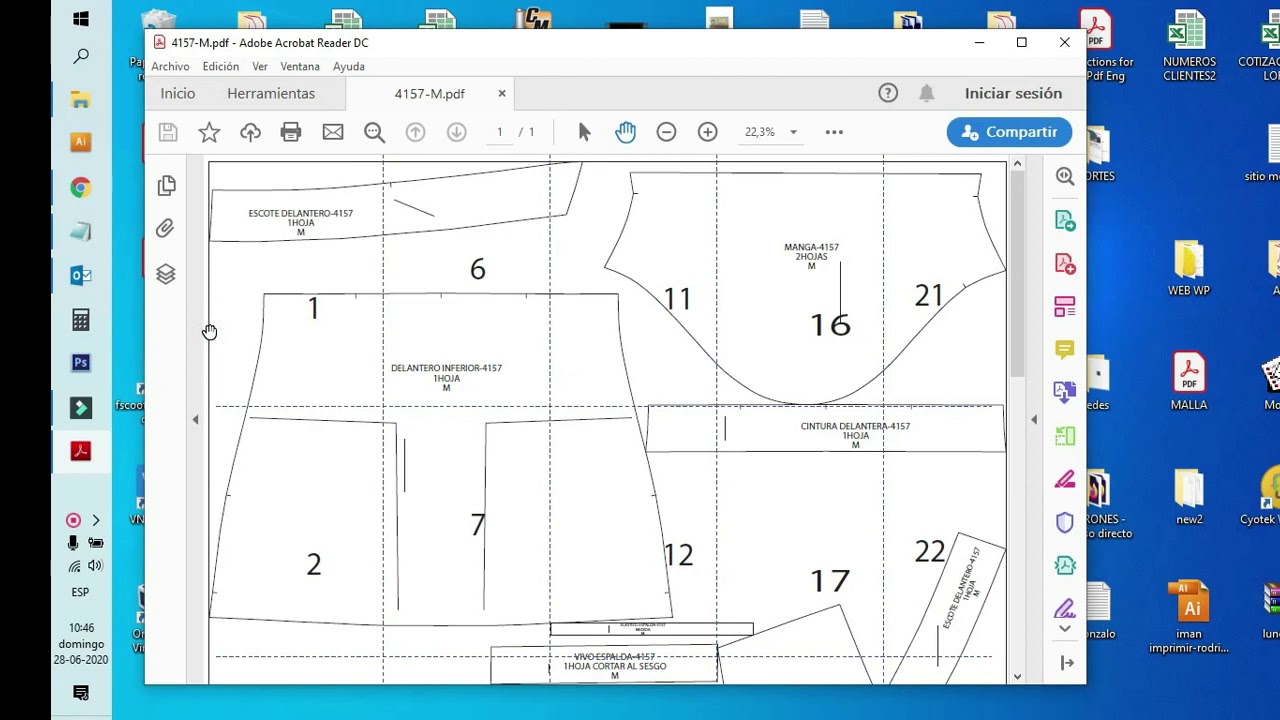The width and height of the screenshot is (1280, 720).
Task: Switch to Herramientas tab
Action: tap(271, 93)
